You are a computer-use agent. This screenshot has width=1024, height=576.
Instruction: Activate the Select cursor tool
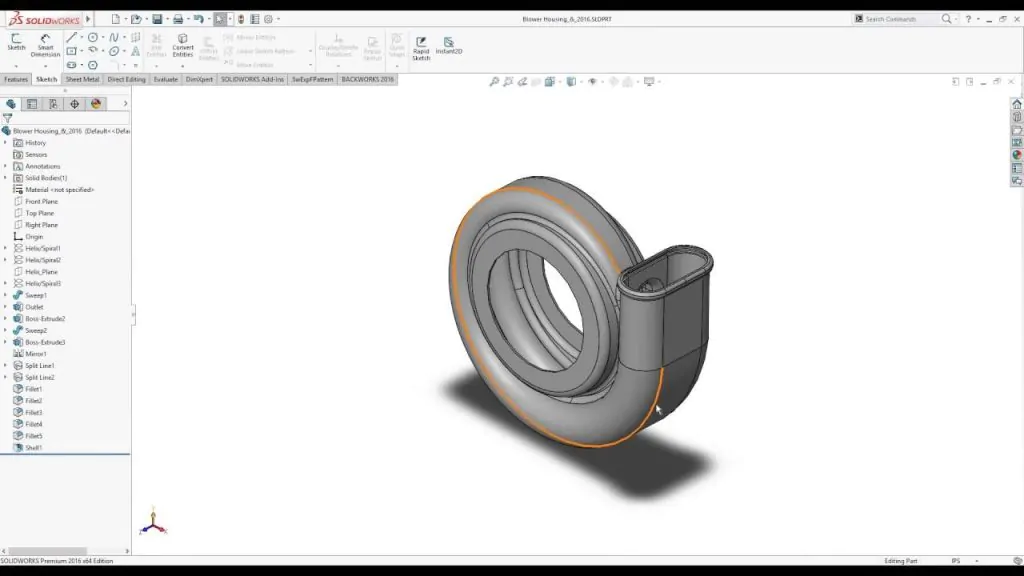pyautogui.click(x=220, y=19)
